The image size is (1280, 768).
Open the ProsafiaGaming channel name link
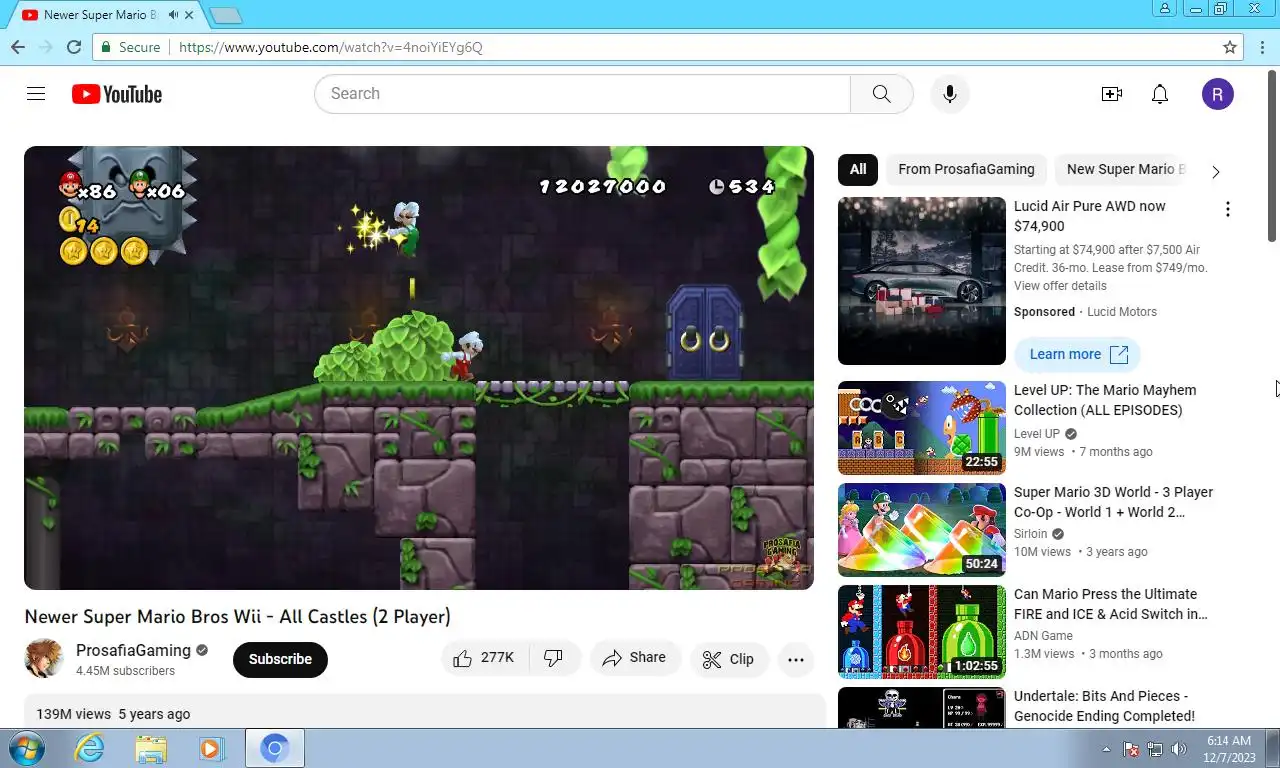click(x=133, y=650)
